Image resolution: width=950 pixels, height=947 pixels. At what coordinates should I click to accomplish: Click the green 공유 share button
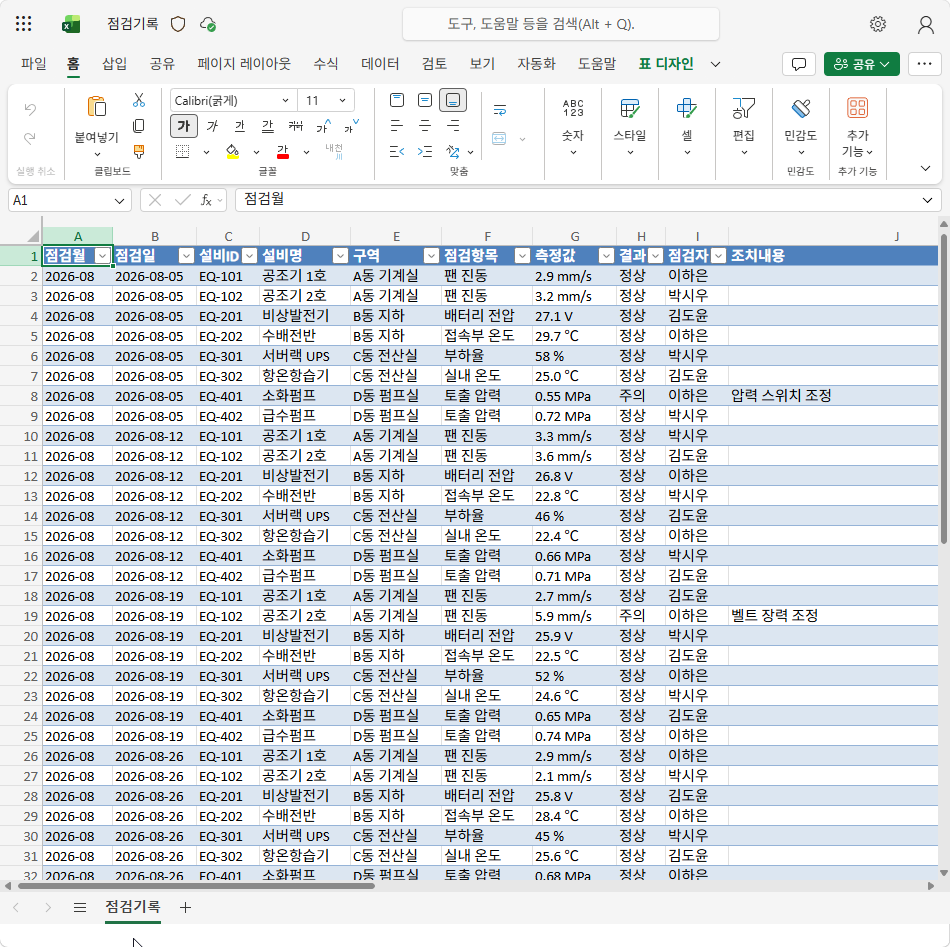862,64
